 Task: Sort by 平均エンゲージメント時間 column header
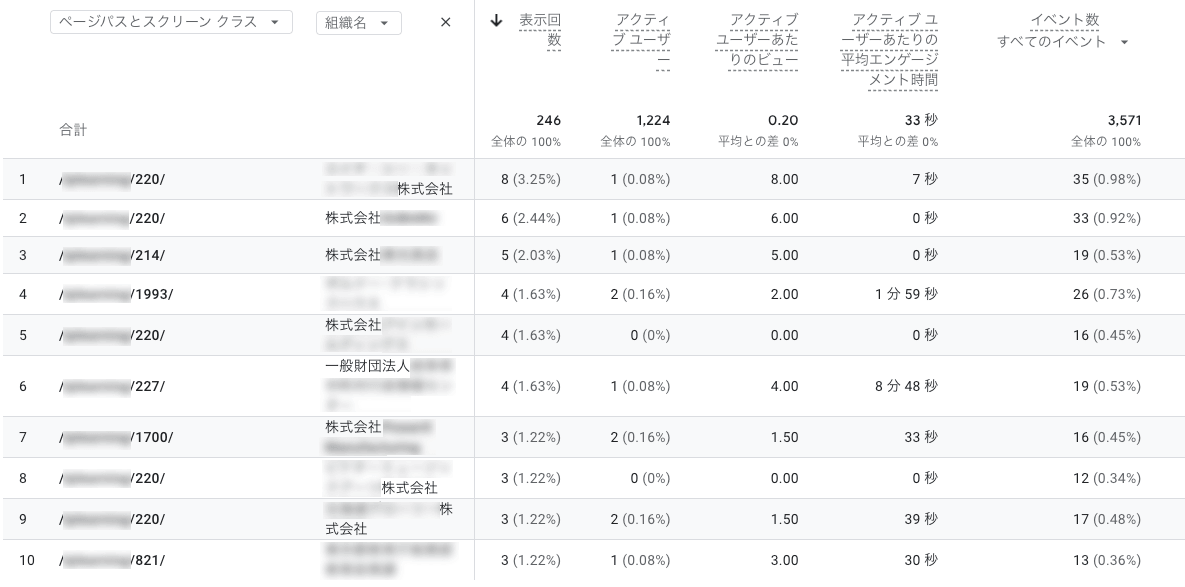(x=890, y=48)
